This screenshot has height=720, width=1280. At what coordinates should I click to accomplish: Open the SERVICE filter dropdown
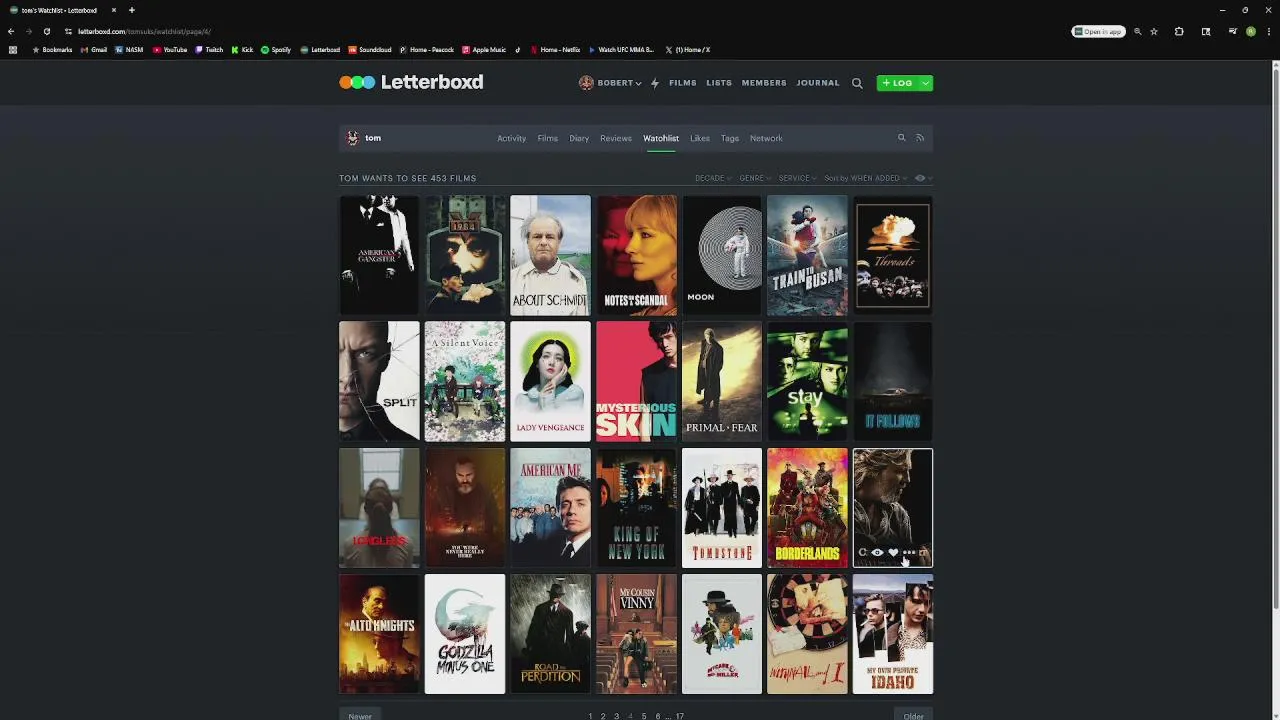pyautogui.click(x=797, y=178)
